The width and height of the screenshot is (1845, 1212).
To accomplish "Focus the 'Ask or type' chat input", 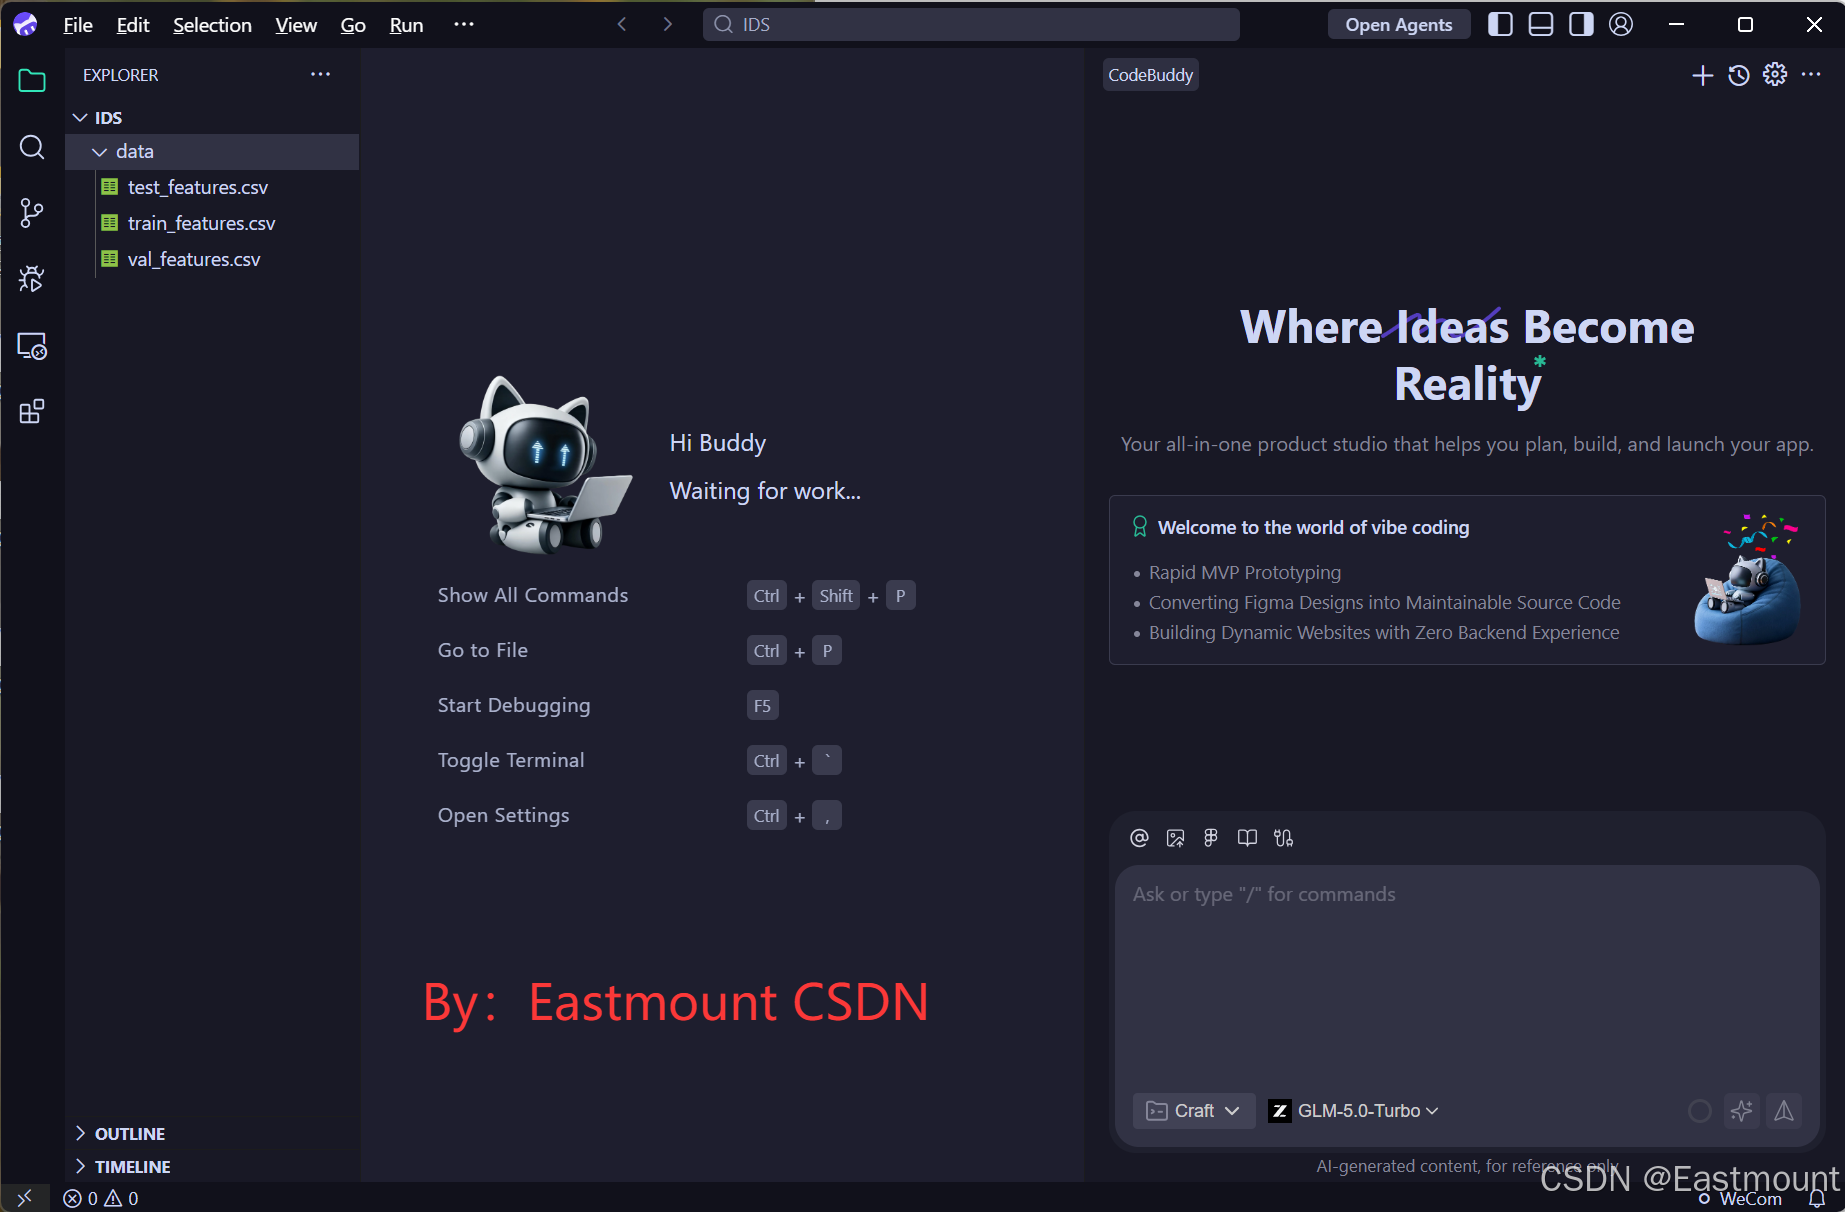I will click(x=1467, y=970).
